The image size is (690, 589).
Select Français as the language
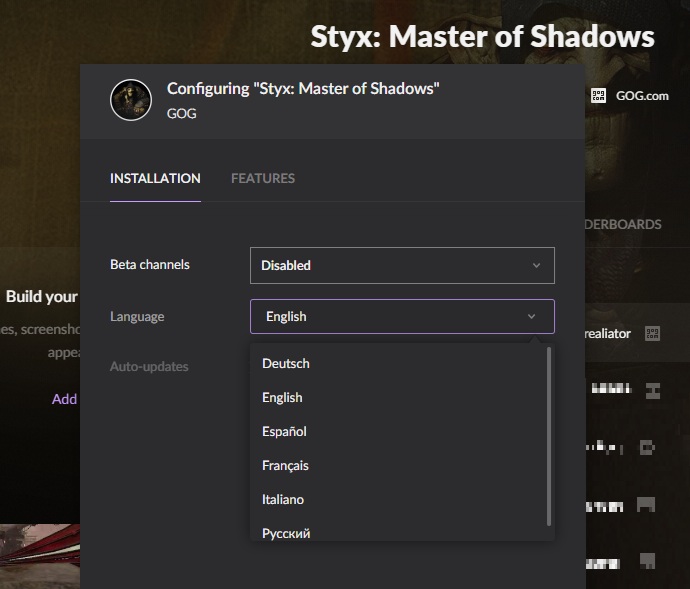[285, 466]
